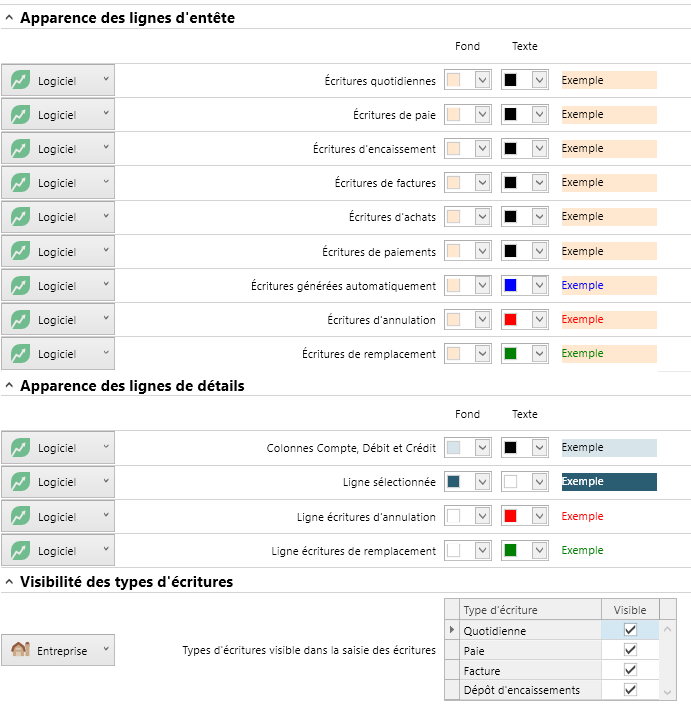This screenshot has height=704, width=691.
Task: Click Entreprise button label
Action: point(62,651)
